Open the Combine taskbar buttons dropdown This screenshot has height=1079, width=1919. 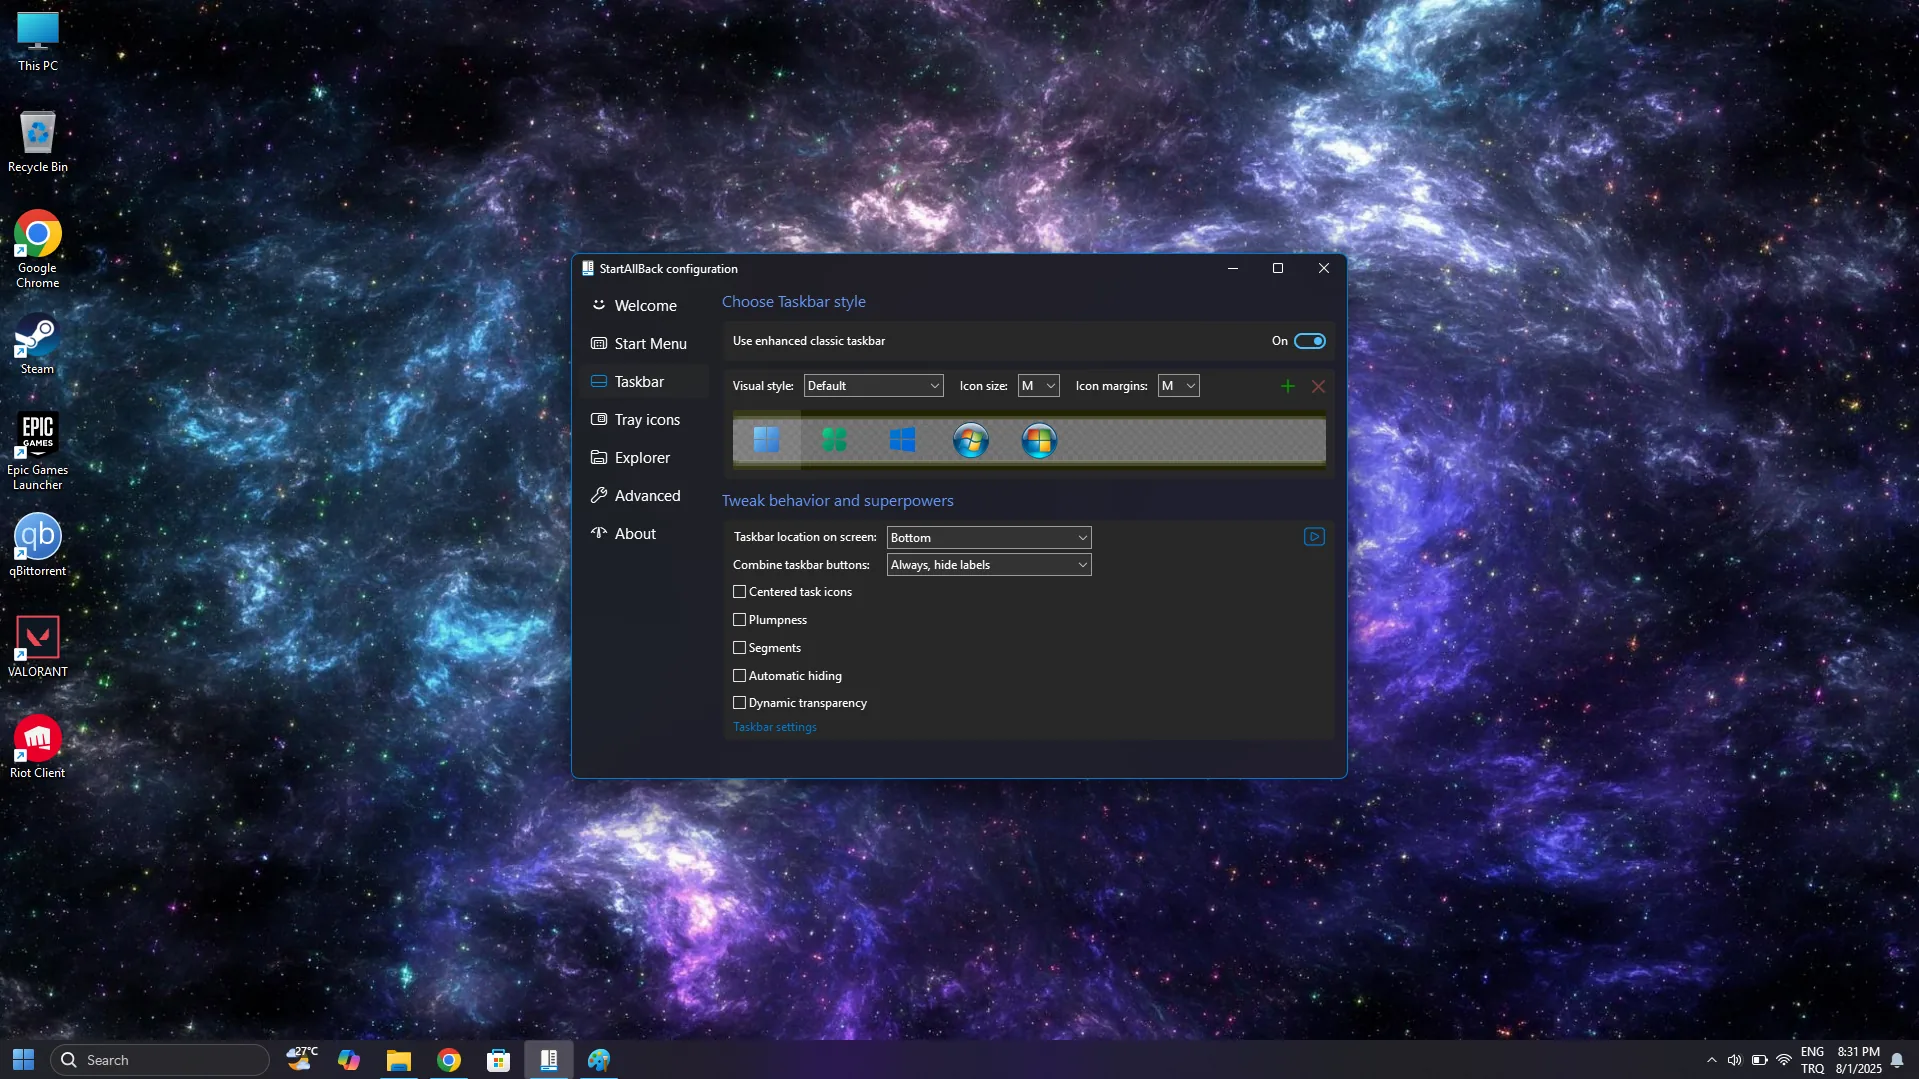tap(989, 565)
